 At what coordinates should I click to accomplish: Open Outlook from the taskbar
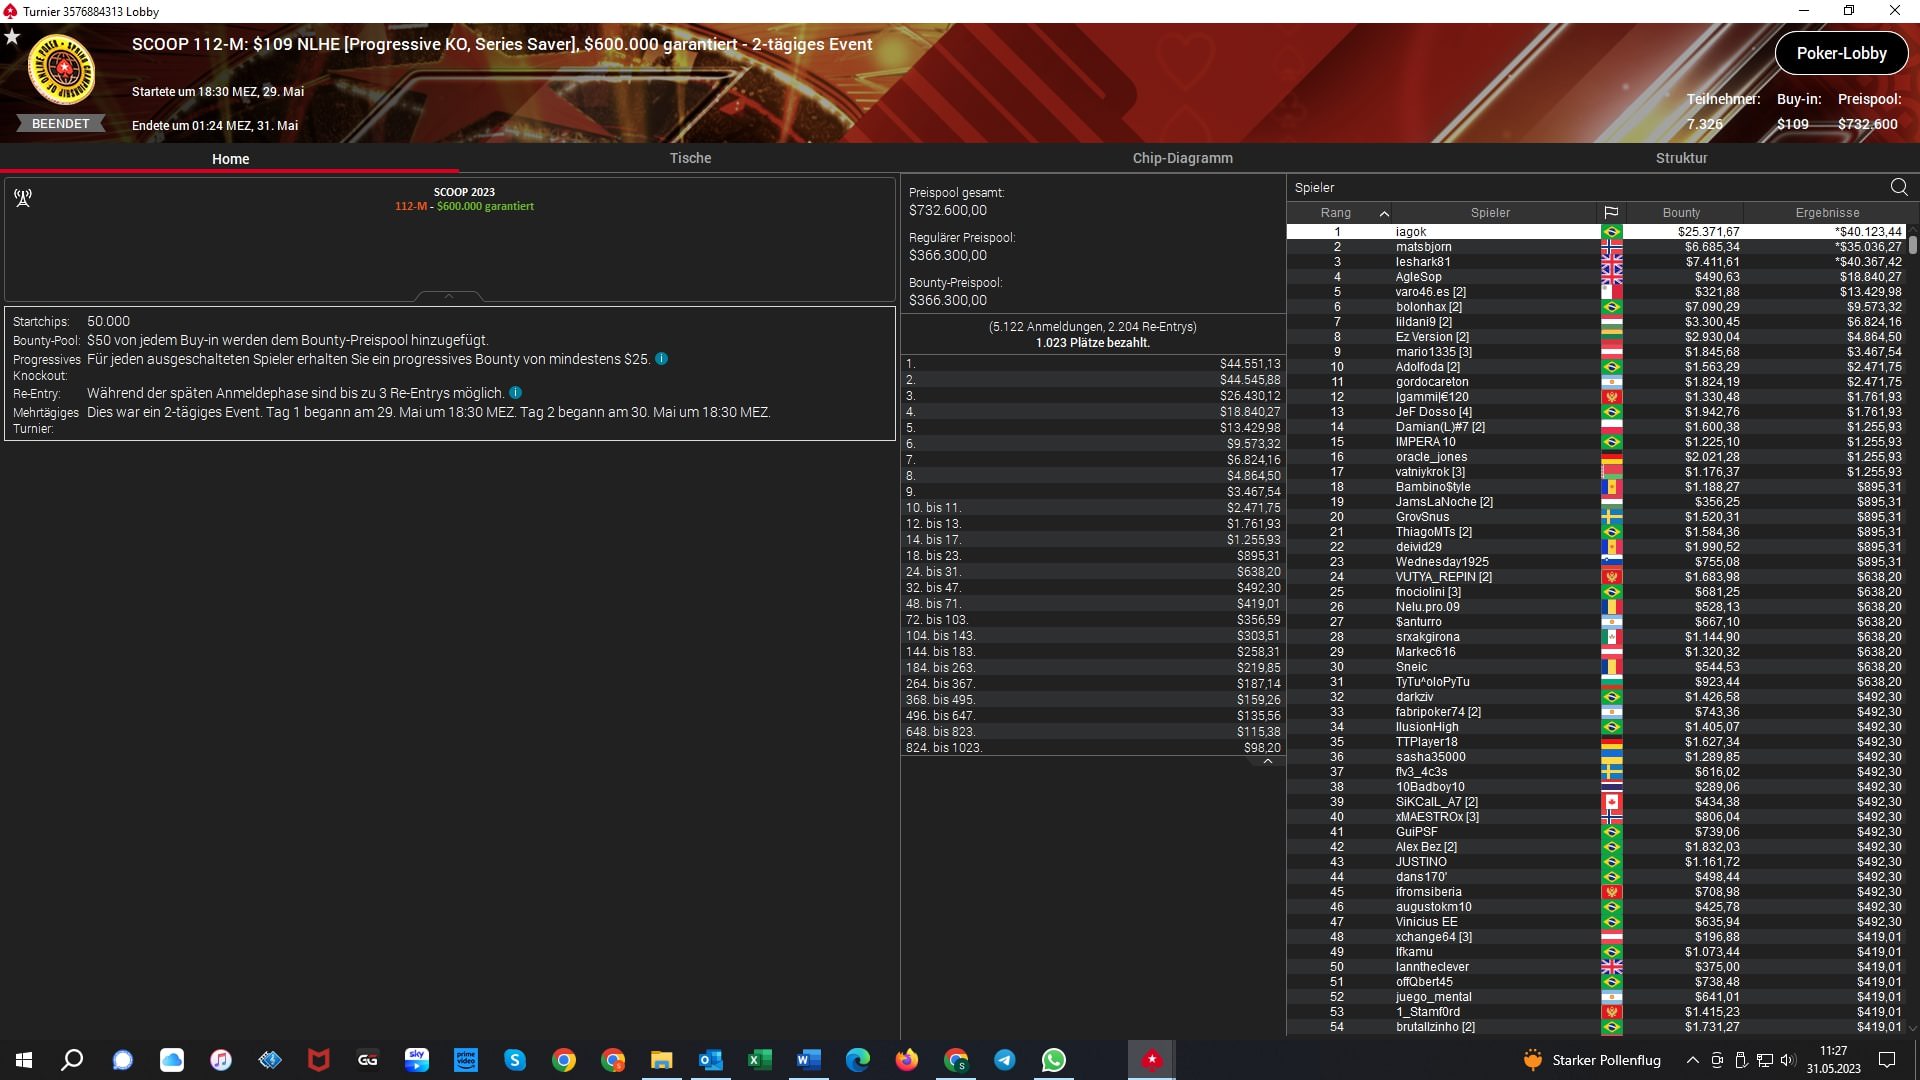711,1060
